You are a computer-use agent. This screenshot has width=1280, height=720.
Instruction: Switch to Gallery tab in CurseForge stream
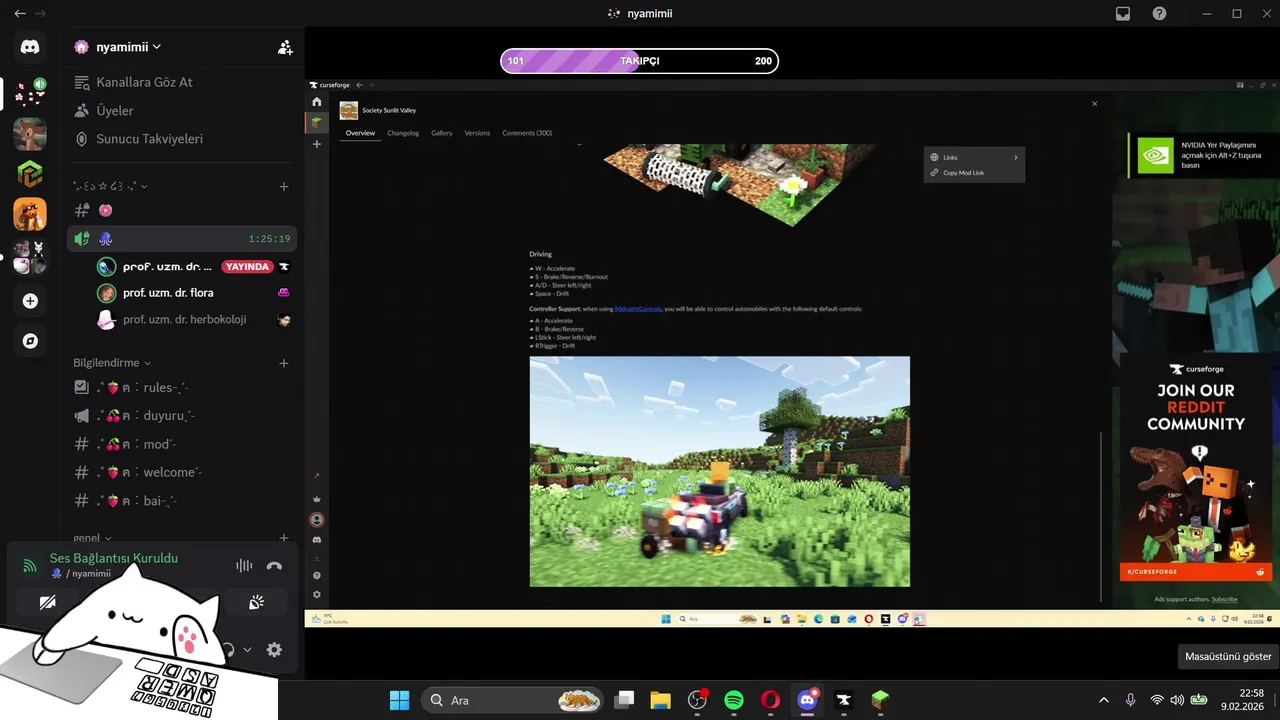442,133
